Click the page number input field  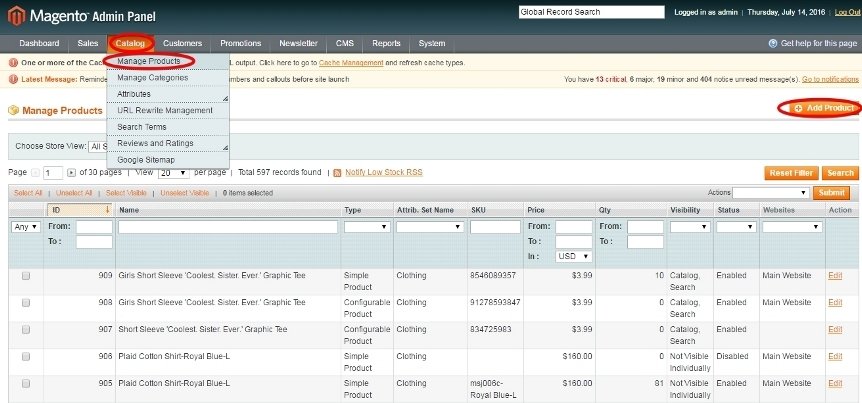[x=53, y=173]
